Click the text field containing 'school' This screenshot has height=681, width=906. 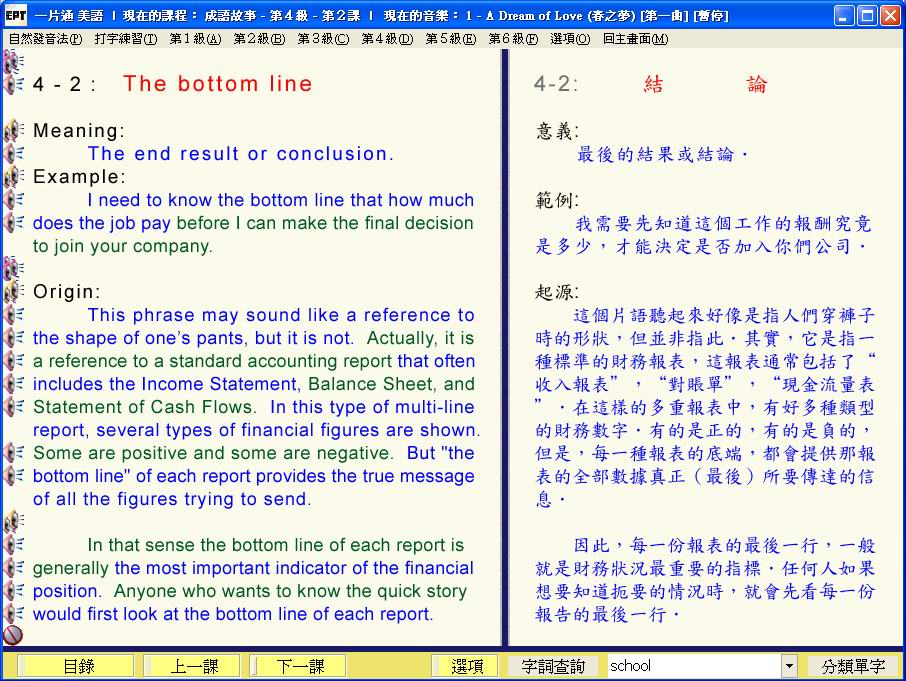(x=693, y=666)
